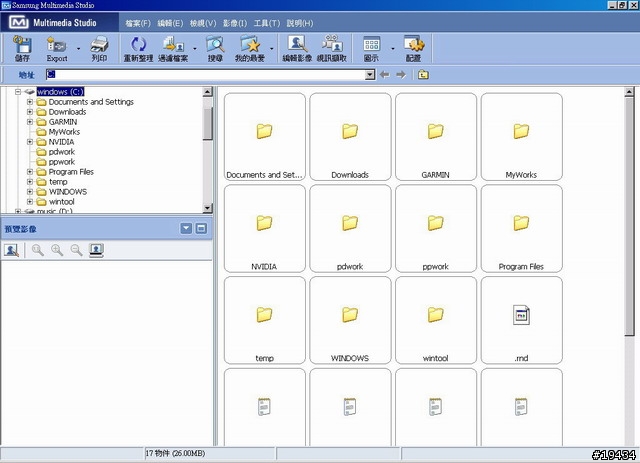
Task: Open the Filter files dropdown arrow
Action: point(194,49)
